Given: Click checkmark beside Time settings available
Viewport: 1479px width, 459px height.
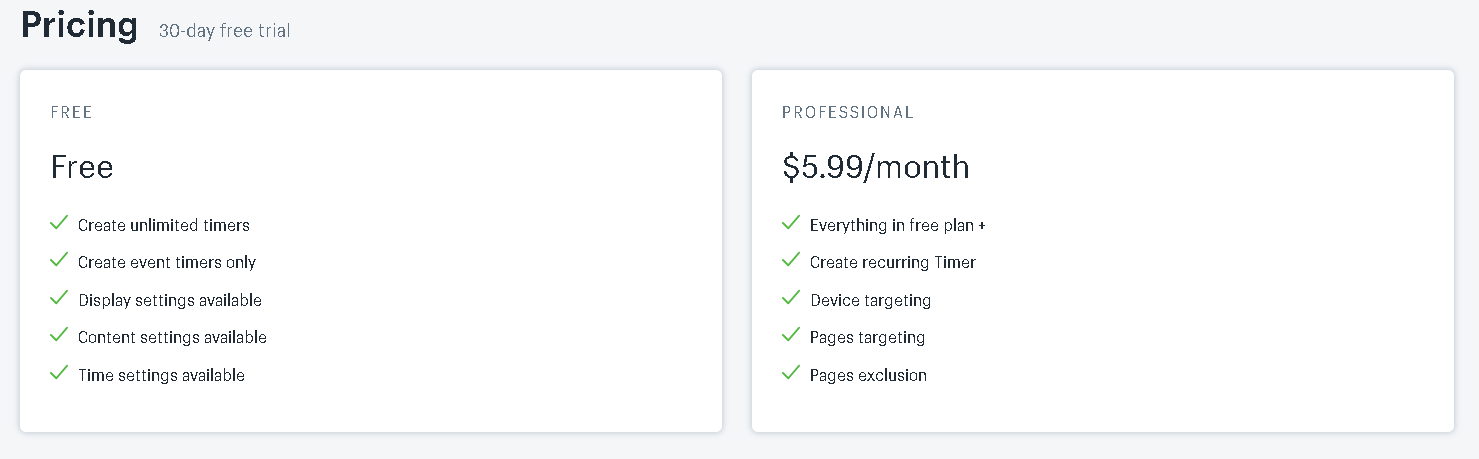Looking at the screenshot, I should click(x=59, y=373).
